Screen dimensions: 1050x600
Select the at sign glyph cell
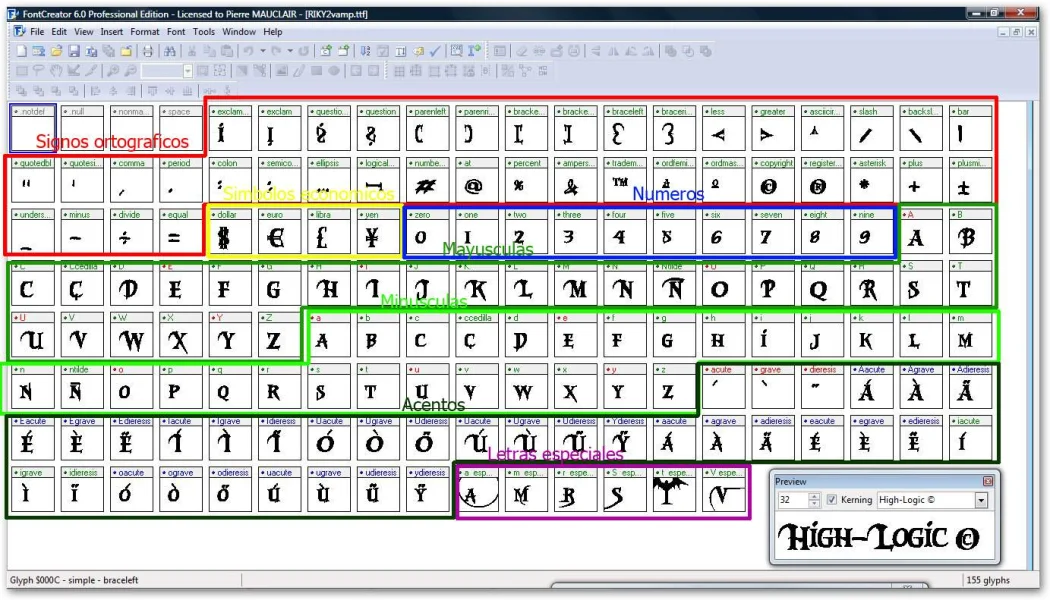(477, 179)
